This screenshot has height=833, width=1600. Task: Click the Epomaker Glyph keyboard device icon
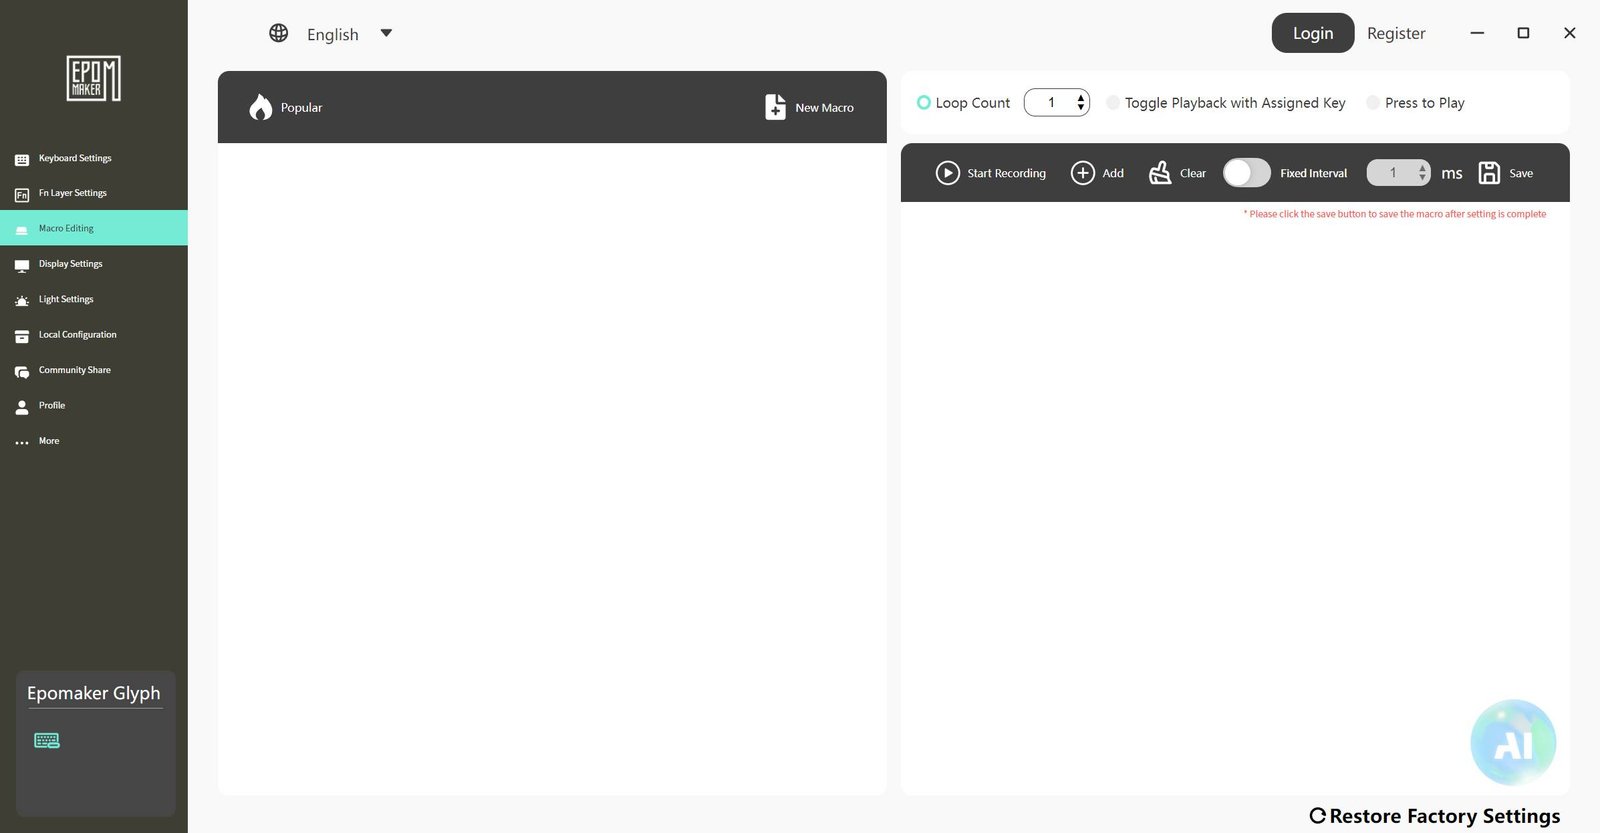pyautogui.click(x=47, y=740)
